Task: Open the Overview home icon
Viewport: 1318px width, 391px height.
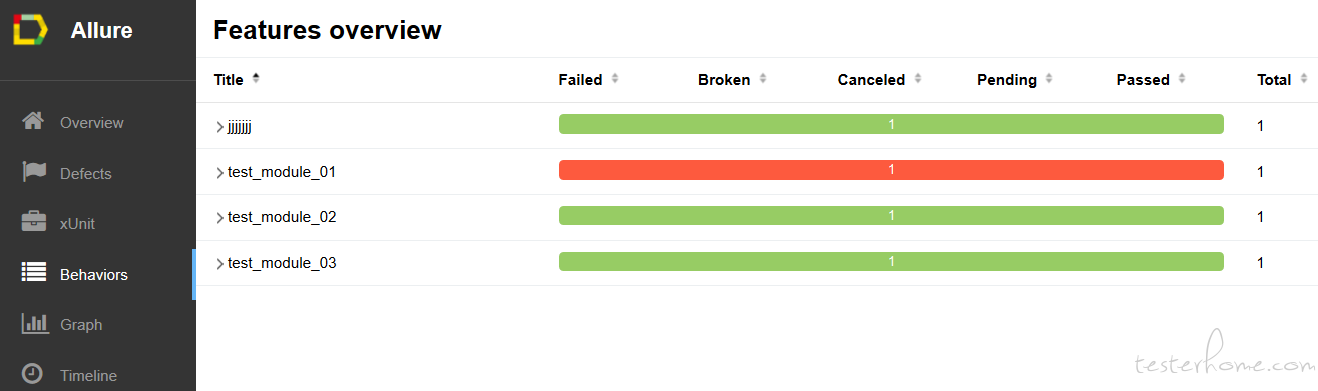Action: 33,122
